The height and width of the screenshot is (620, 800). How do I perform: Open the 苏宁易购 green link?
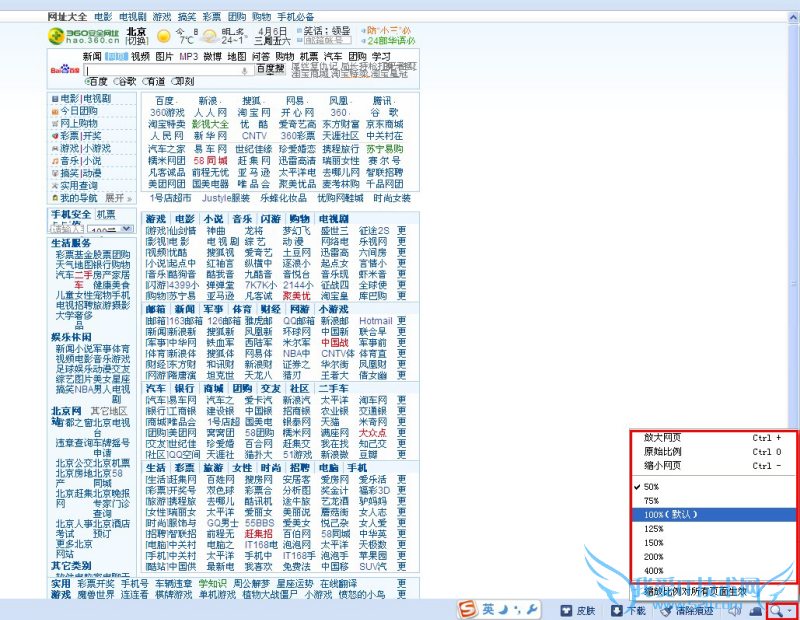385,149
